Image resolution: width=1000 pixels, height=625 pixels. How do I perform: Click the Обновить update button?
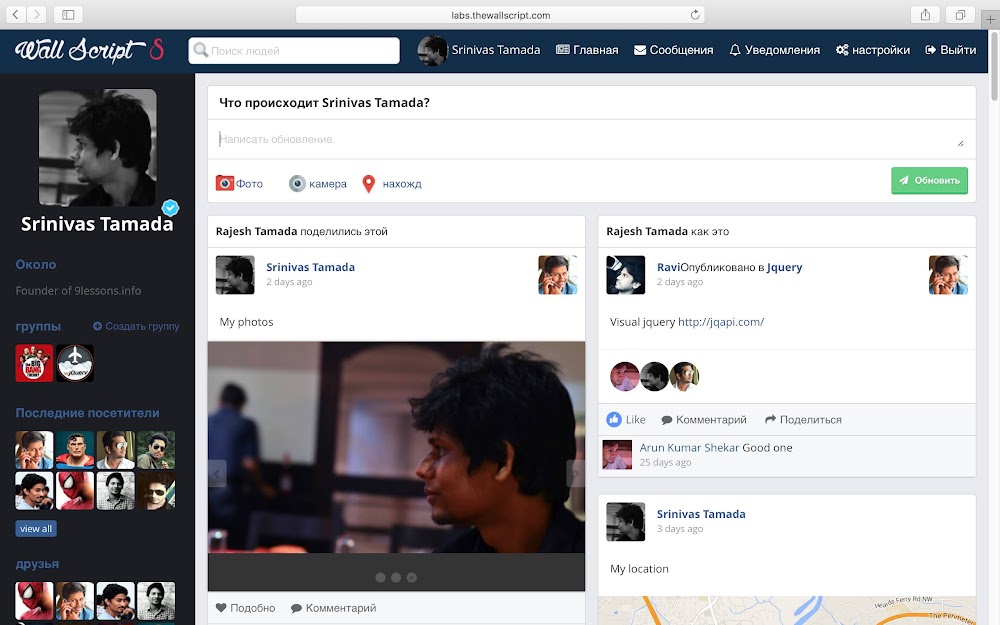click(929, 180)
